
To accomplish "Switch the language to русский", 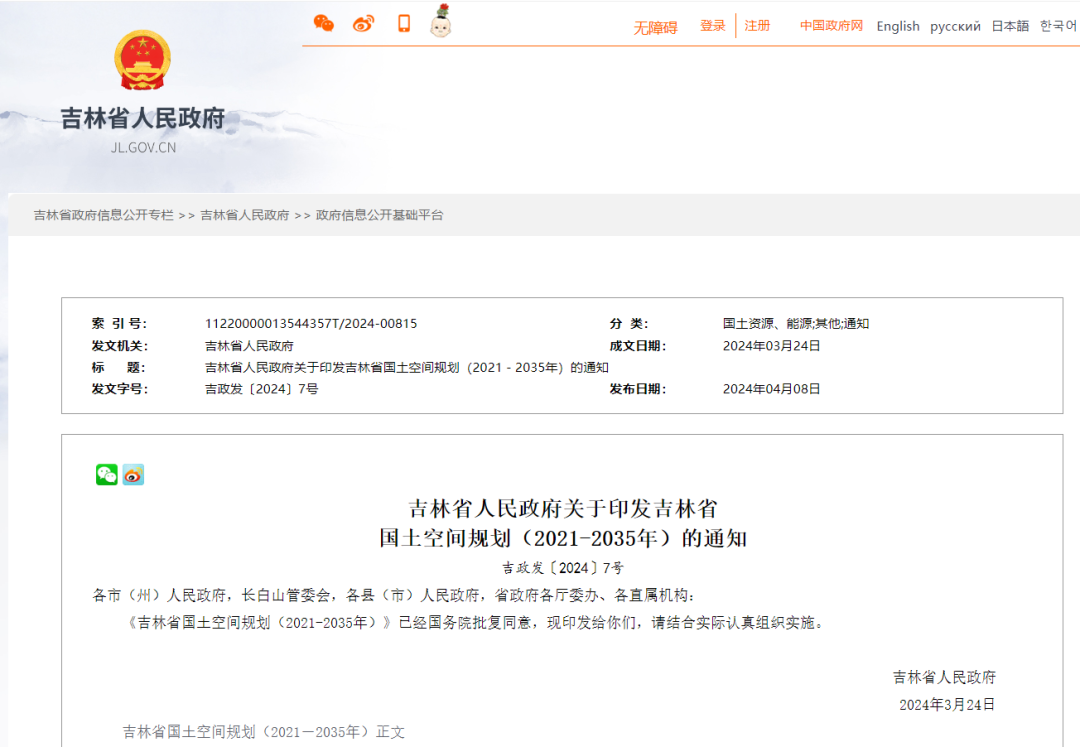I will tap(955, 26).
